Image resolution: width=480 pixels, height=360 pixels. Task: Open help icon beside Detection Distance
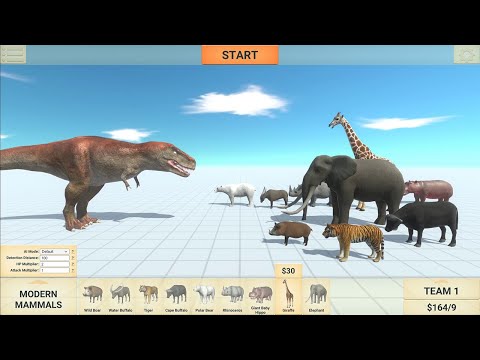[73, 258]
